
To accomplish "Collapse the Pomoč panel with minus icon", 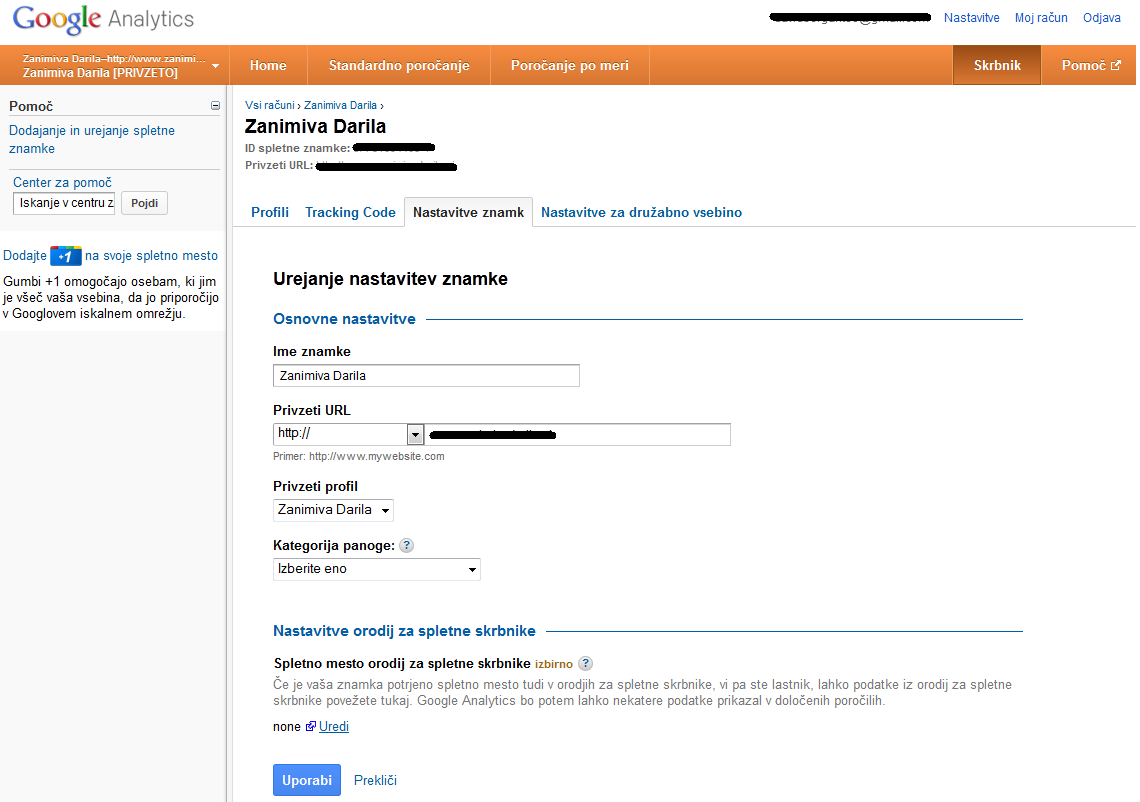I will (215, 106).
